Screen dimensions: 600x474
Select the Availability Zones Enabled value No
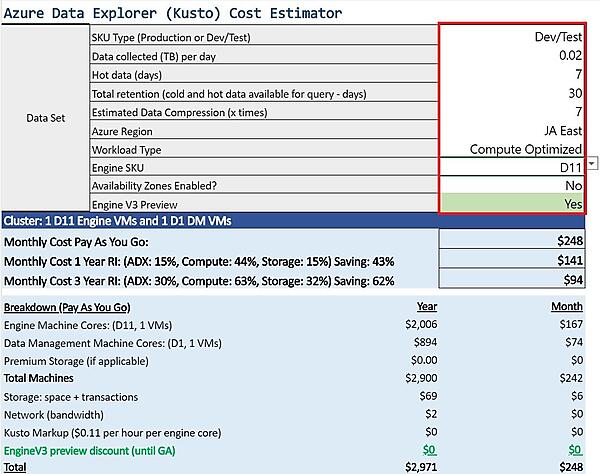pos(512,185)
